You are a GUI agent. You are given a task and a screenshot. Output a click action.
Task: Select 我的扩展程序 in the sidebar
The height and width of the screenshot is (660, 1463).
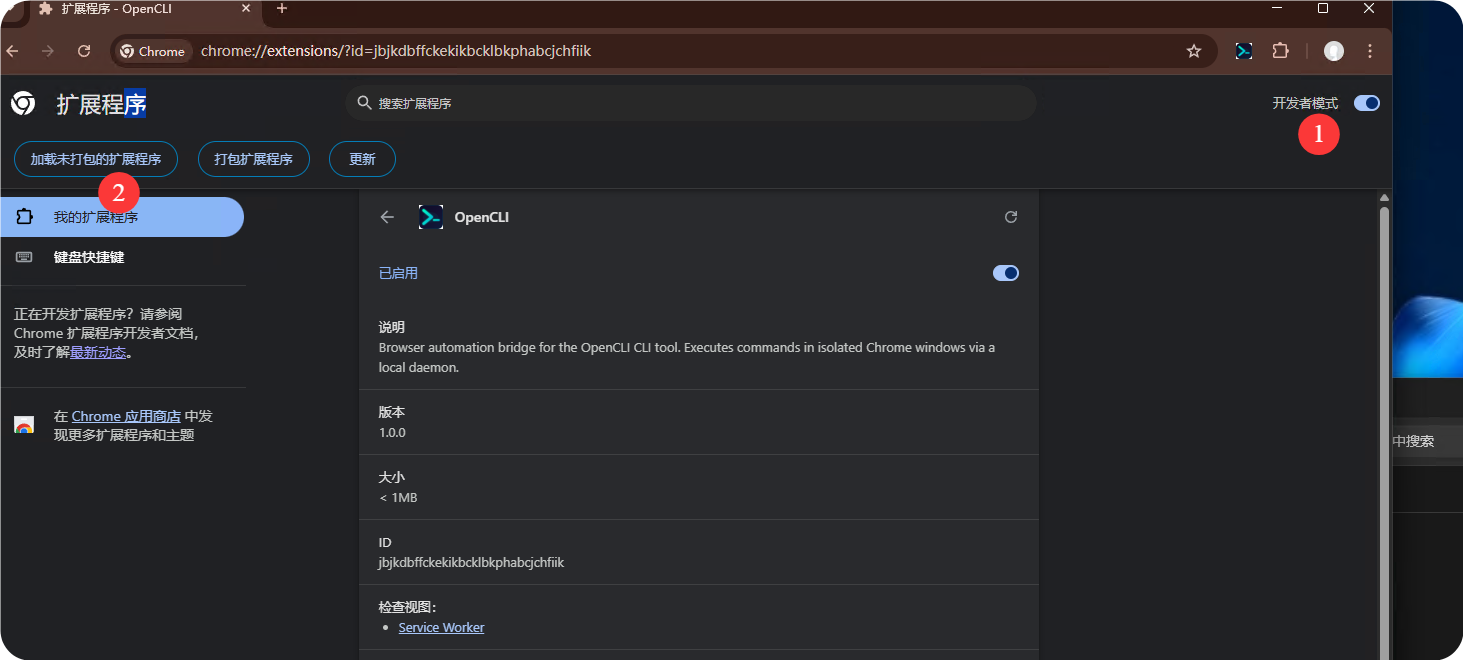tap(96, 217)
